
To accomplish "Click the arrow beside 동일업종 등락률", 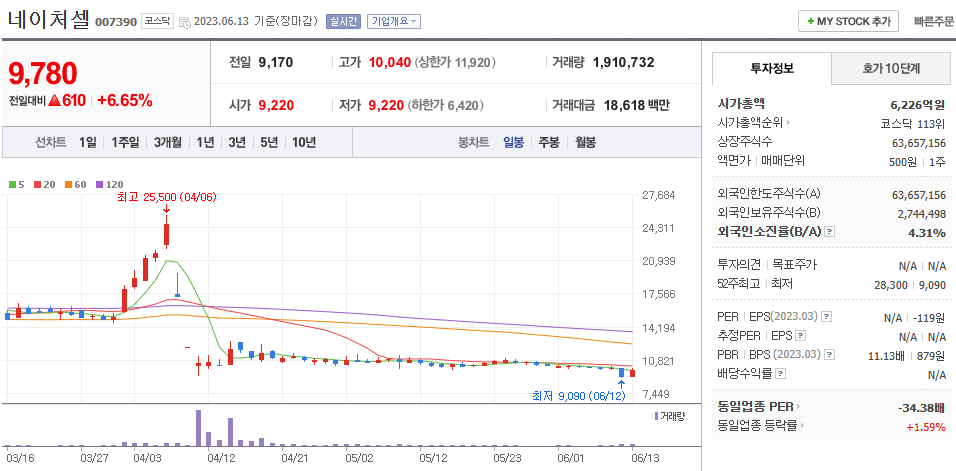I will [x=801, y=426].
